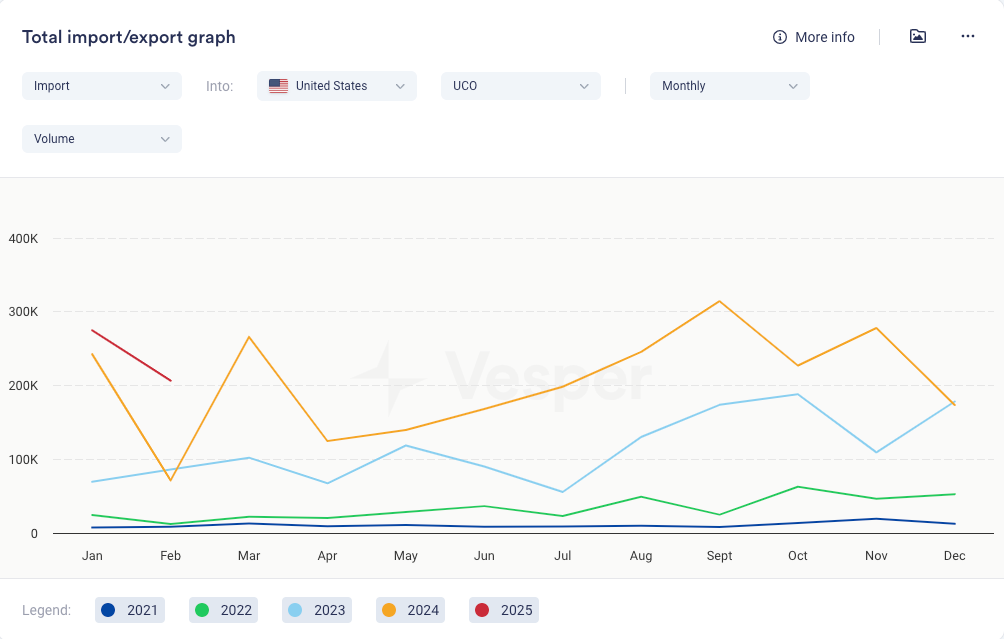Click the More info link text

tap(824, 37)
